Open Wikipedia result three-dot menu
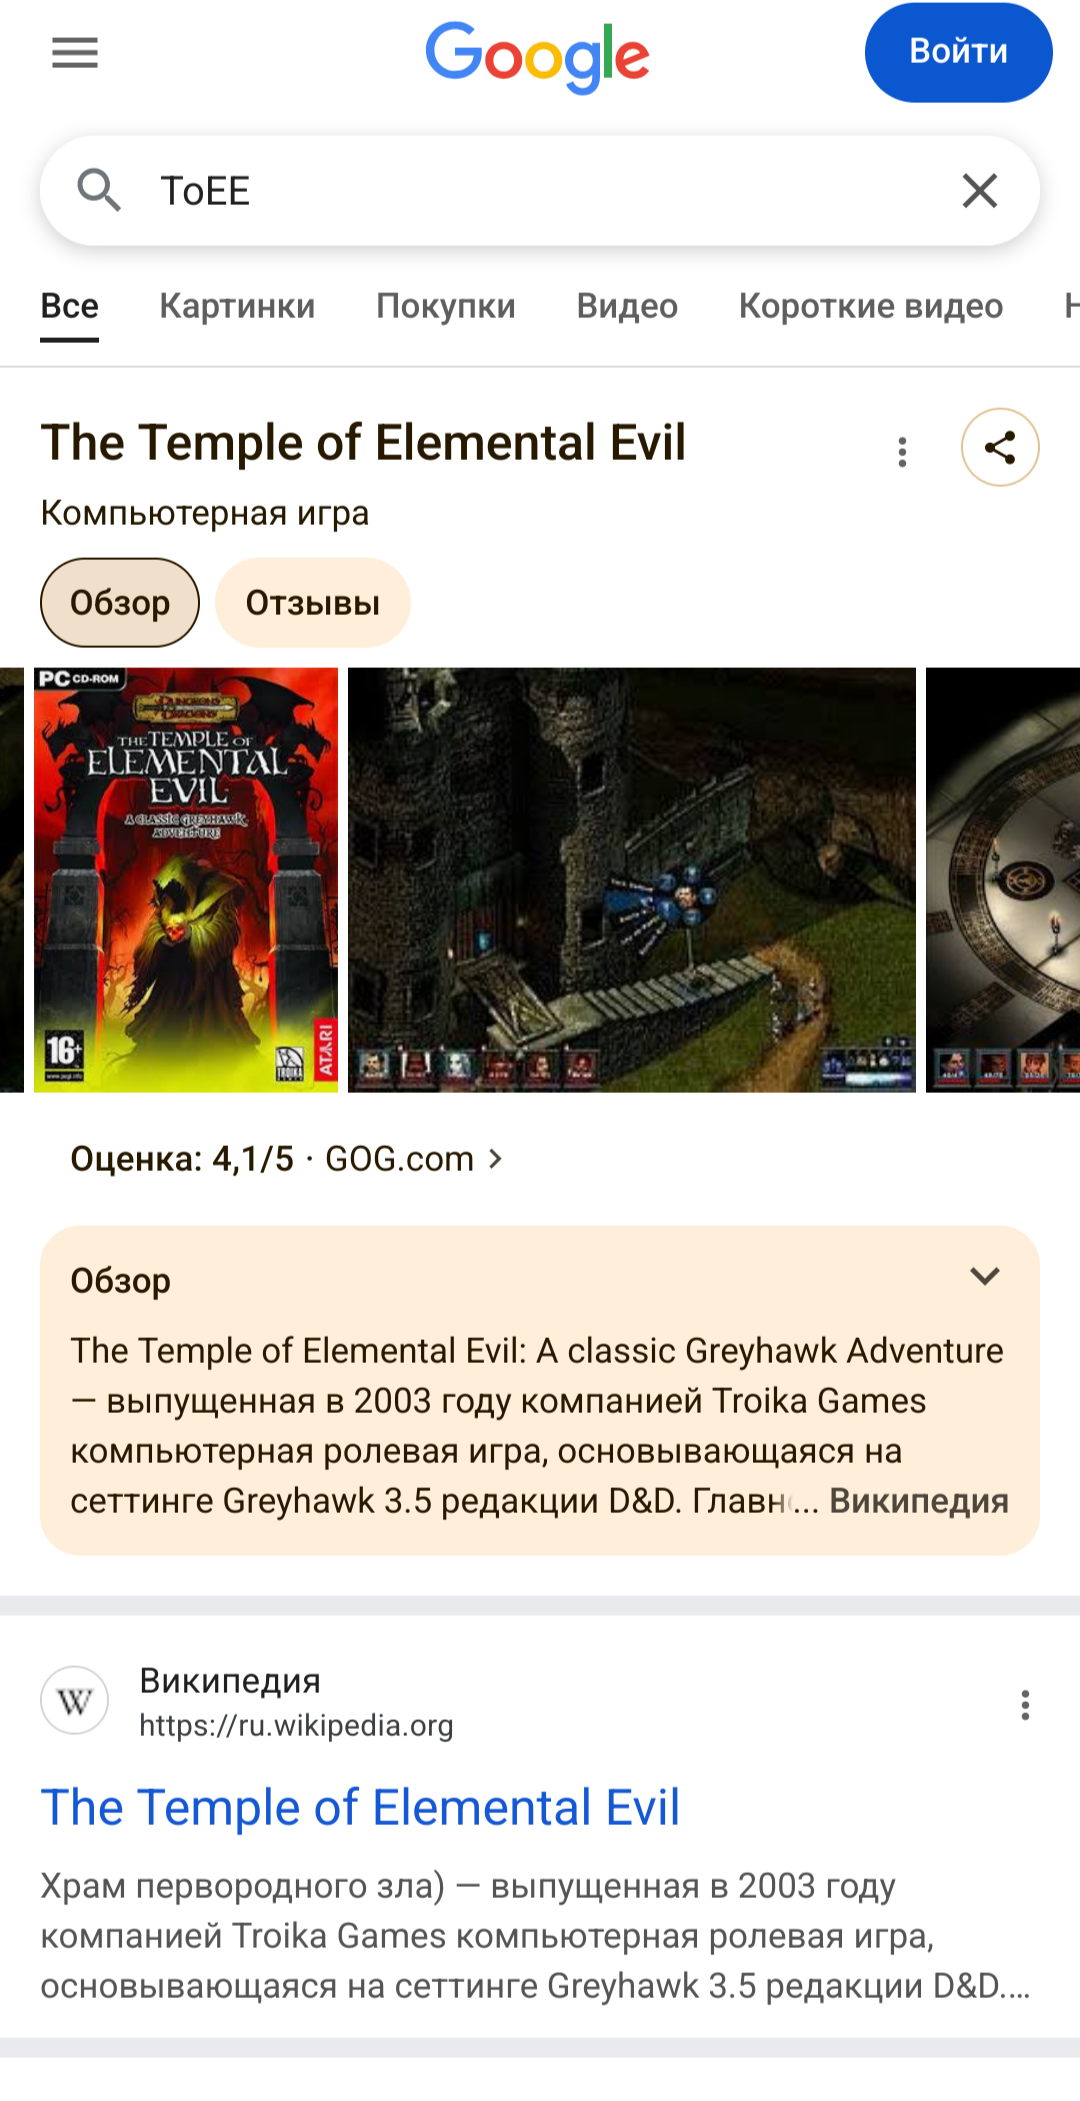The height and width of the screenshot is (2101, 1080). coord(1025,1705)
